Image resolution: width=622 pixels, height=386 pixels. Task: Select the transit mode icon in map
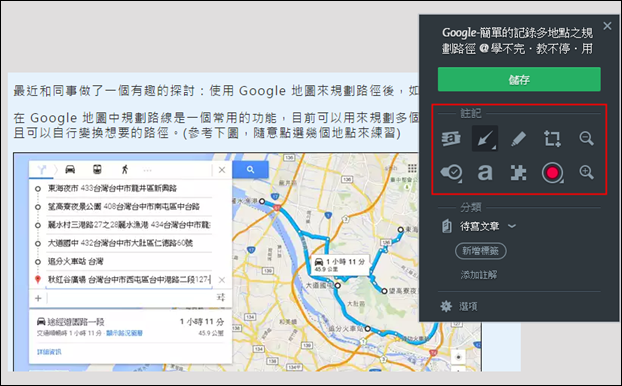97,169
